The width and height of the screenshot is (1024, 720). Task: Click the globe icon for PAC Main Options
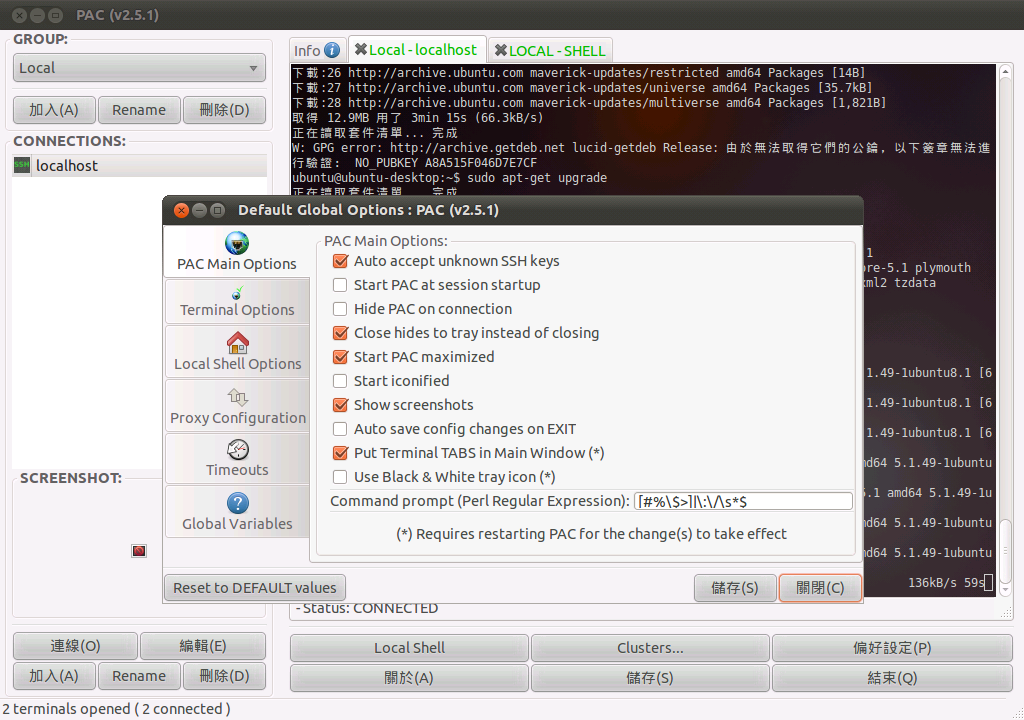(x=236, y=243)
